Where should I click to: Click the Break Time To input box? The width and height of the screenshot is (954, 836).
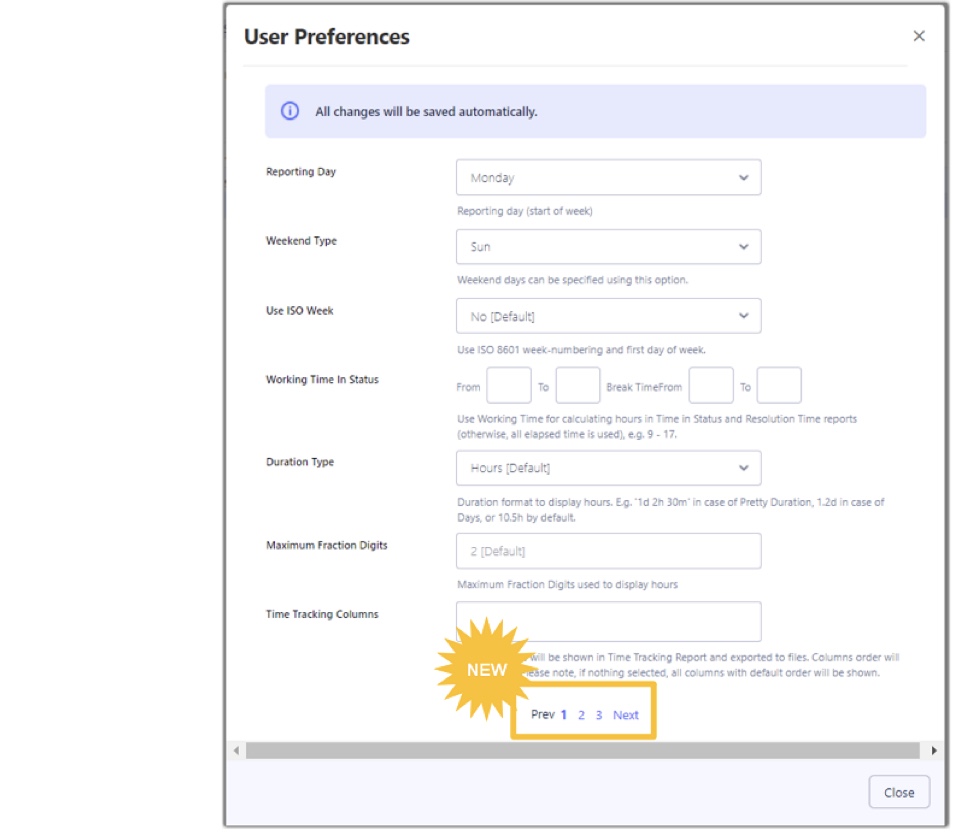click(x=779, y=386)
